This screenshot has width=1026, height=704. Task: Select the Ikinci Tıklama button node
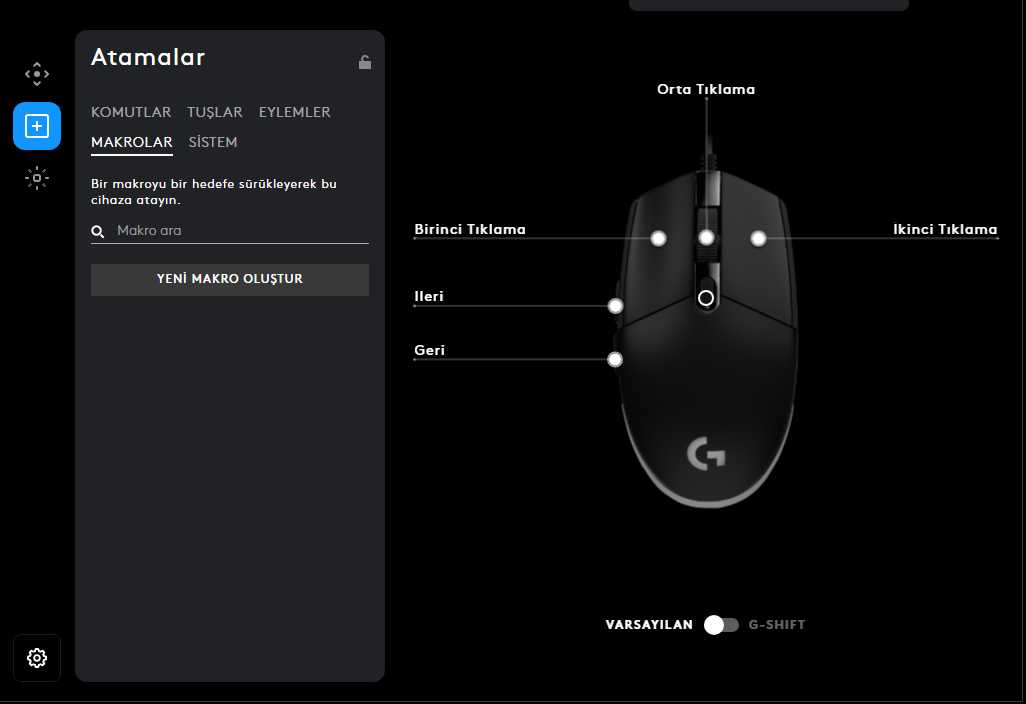coord(758,239)
